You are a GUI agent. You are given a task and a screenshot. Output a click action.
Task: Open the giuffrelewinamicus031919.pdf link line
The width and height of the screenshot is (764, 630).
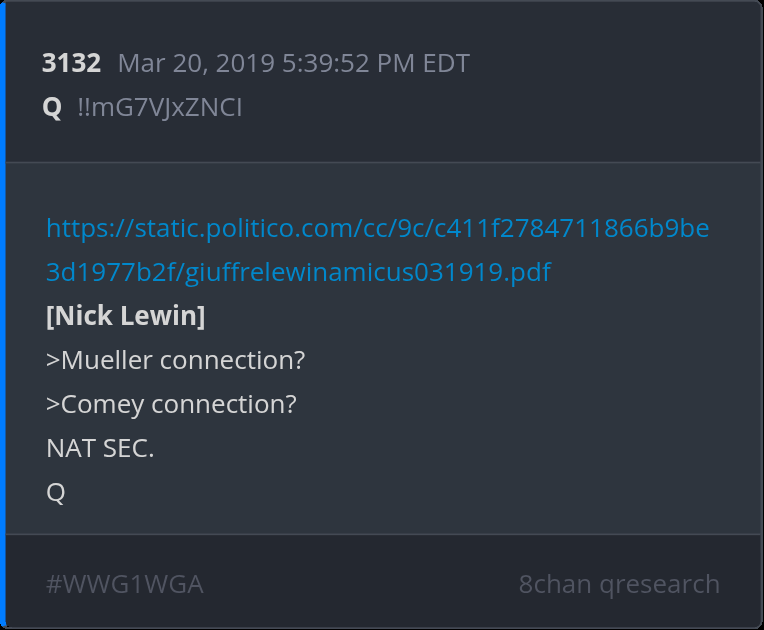coord(298,272)
